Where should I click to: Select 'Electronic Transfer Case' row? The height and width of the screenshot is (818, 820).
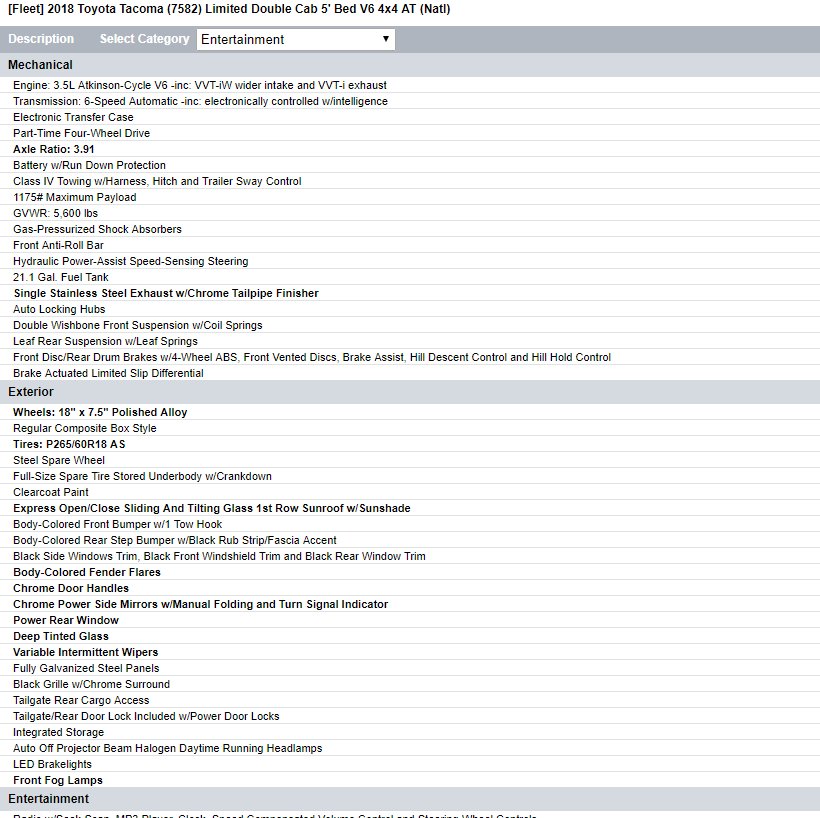[410, 117]
